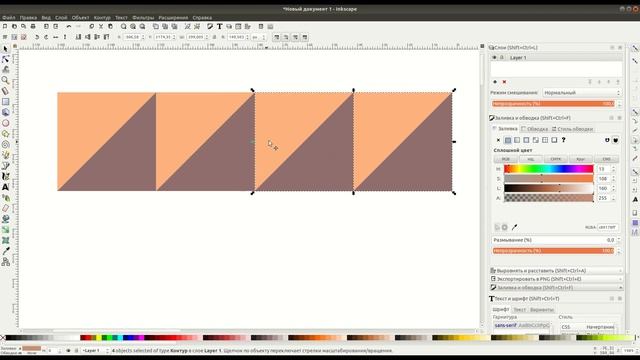Open the Файл menu
This screenshot has width=640, height=360.
[x=9, y=18]
